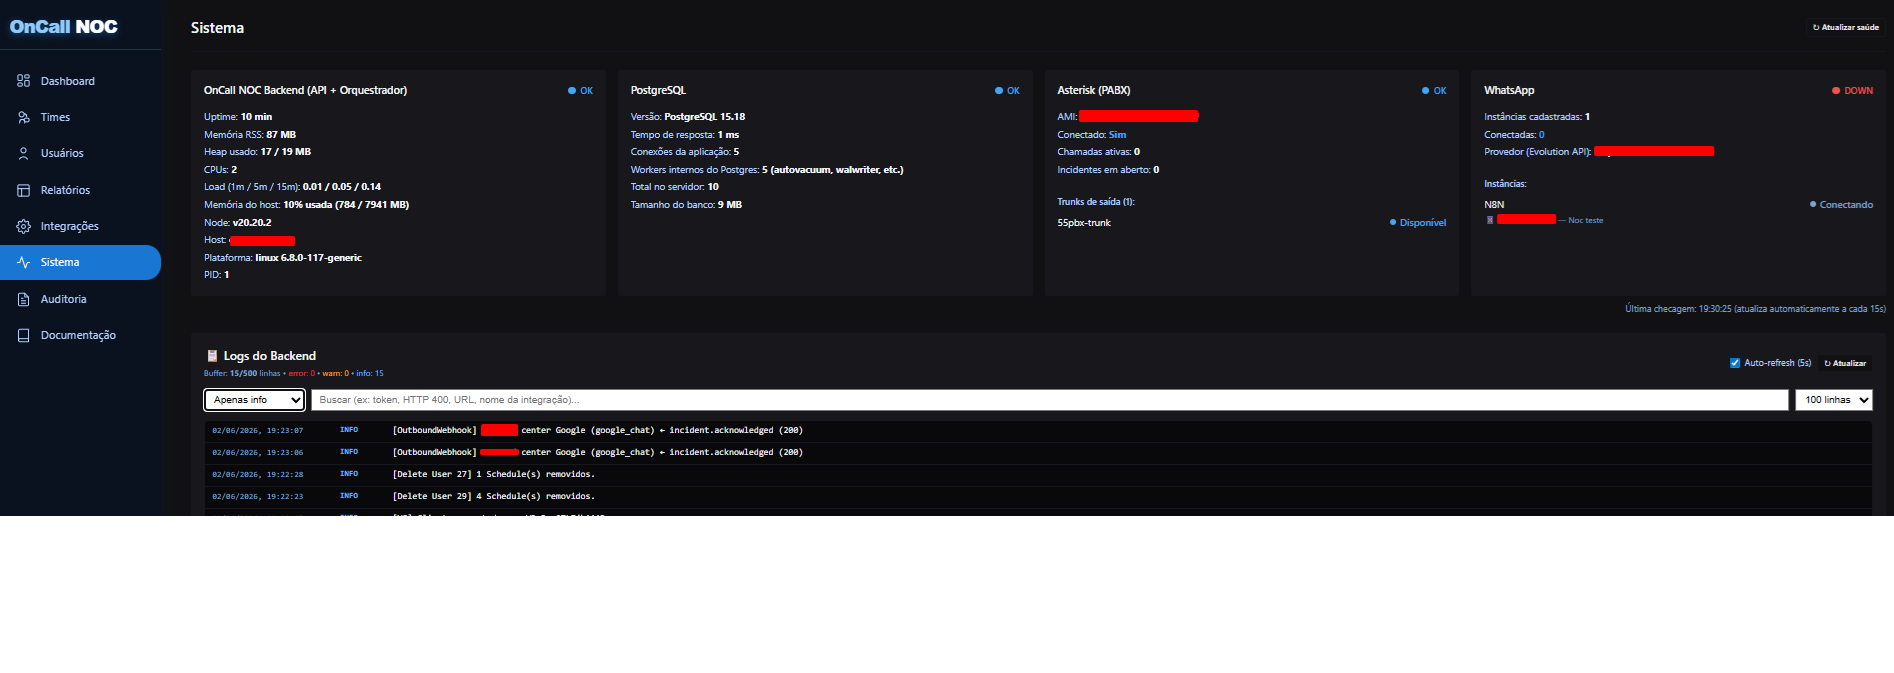1894x673 pixels.
Task: Click the Relatórios table icon
Action: click(23, 190)
